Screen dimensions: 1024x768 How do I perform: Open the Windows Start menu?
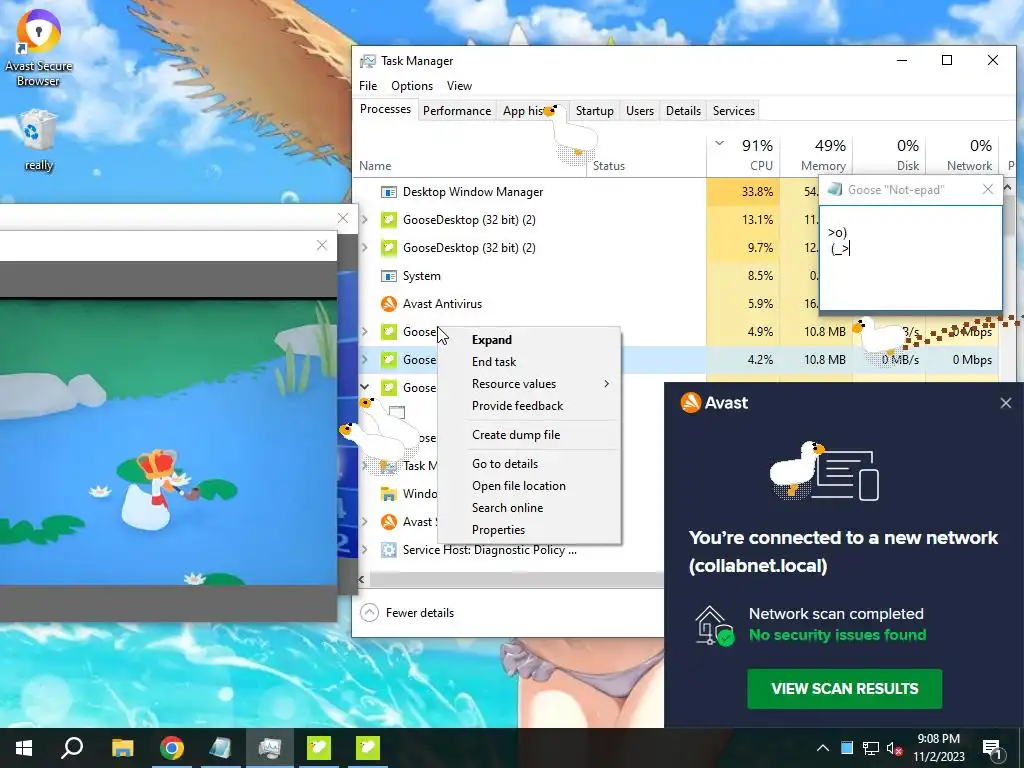24,748
